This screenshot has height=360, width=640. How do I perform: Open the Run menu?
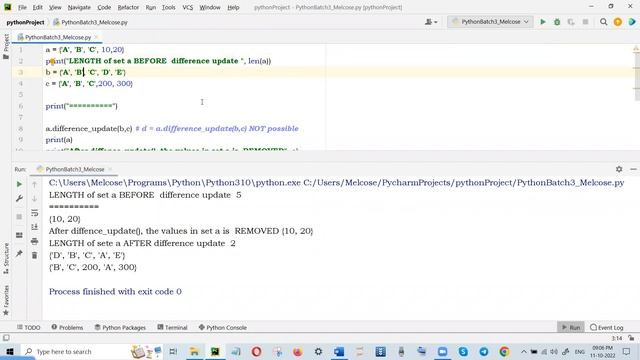click(151, 7)
